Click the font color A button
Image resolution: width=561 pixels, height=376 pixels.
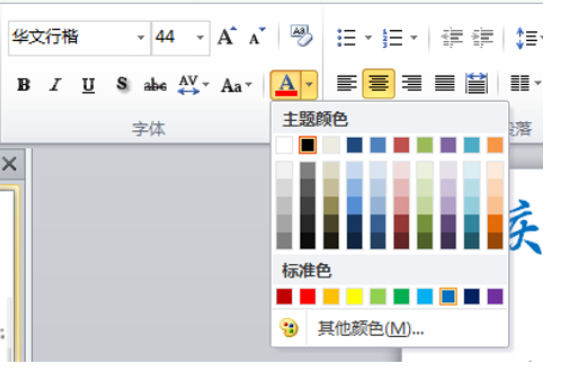click(x=286, y=85)
